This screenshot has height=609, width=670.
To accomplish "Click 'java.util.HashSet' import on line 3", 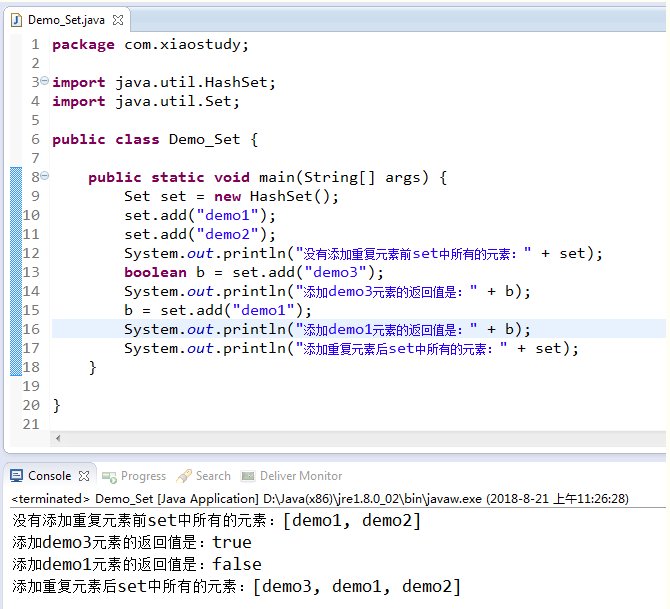I will tap(191, 82).
